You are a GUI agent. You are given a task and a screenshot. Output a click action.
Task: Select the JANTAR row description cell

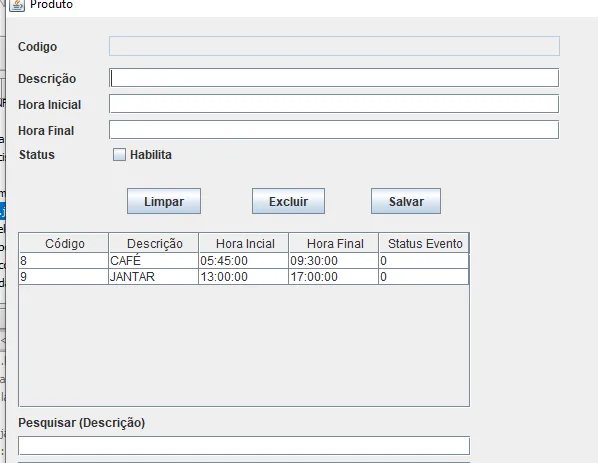[154, 277]
